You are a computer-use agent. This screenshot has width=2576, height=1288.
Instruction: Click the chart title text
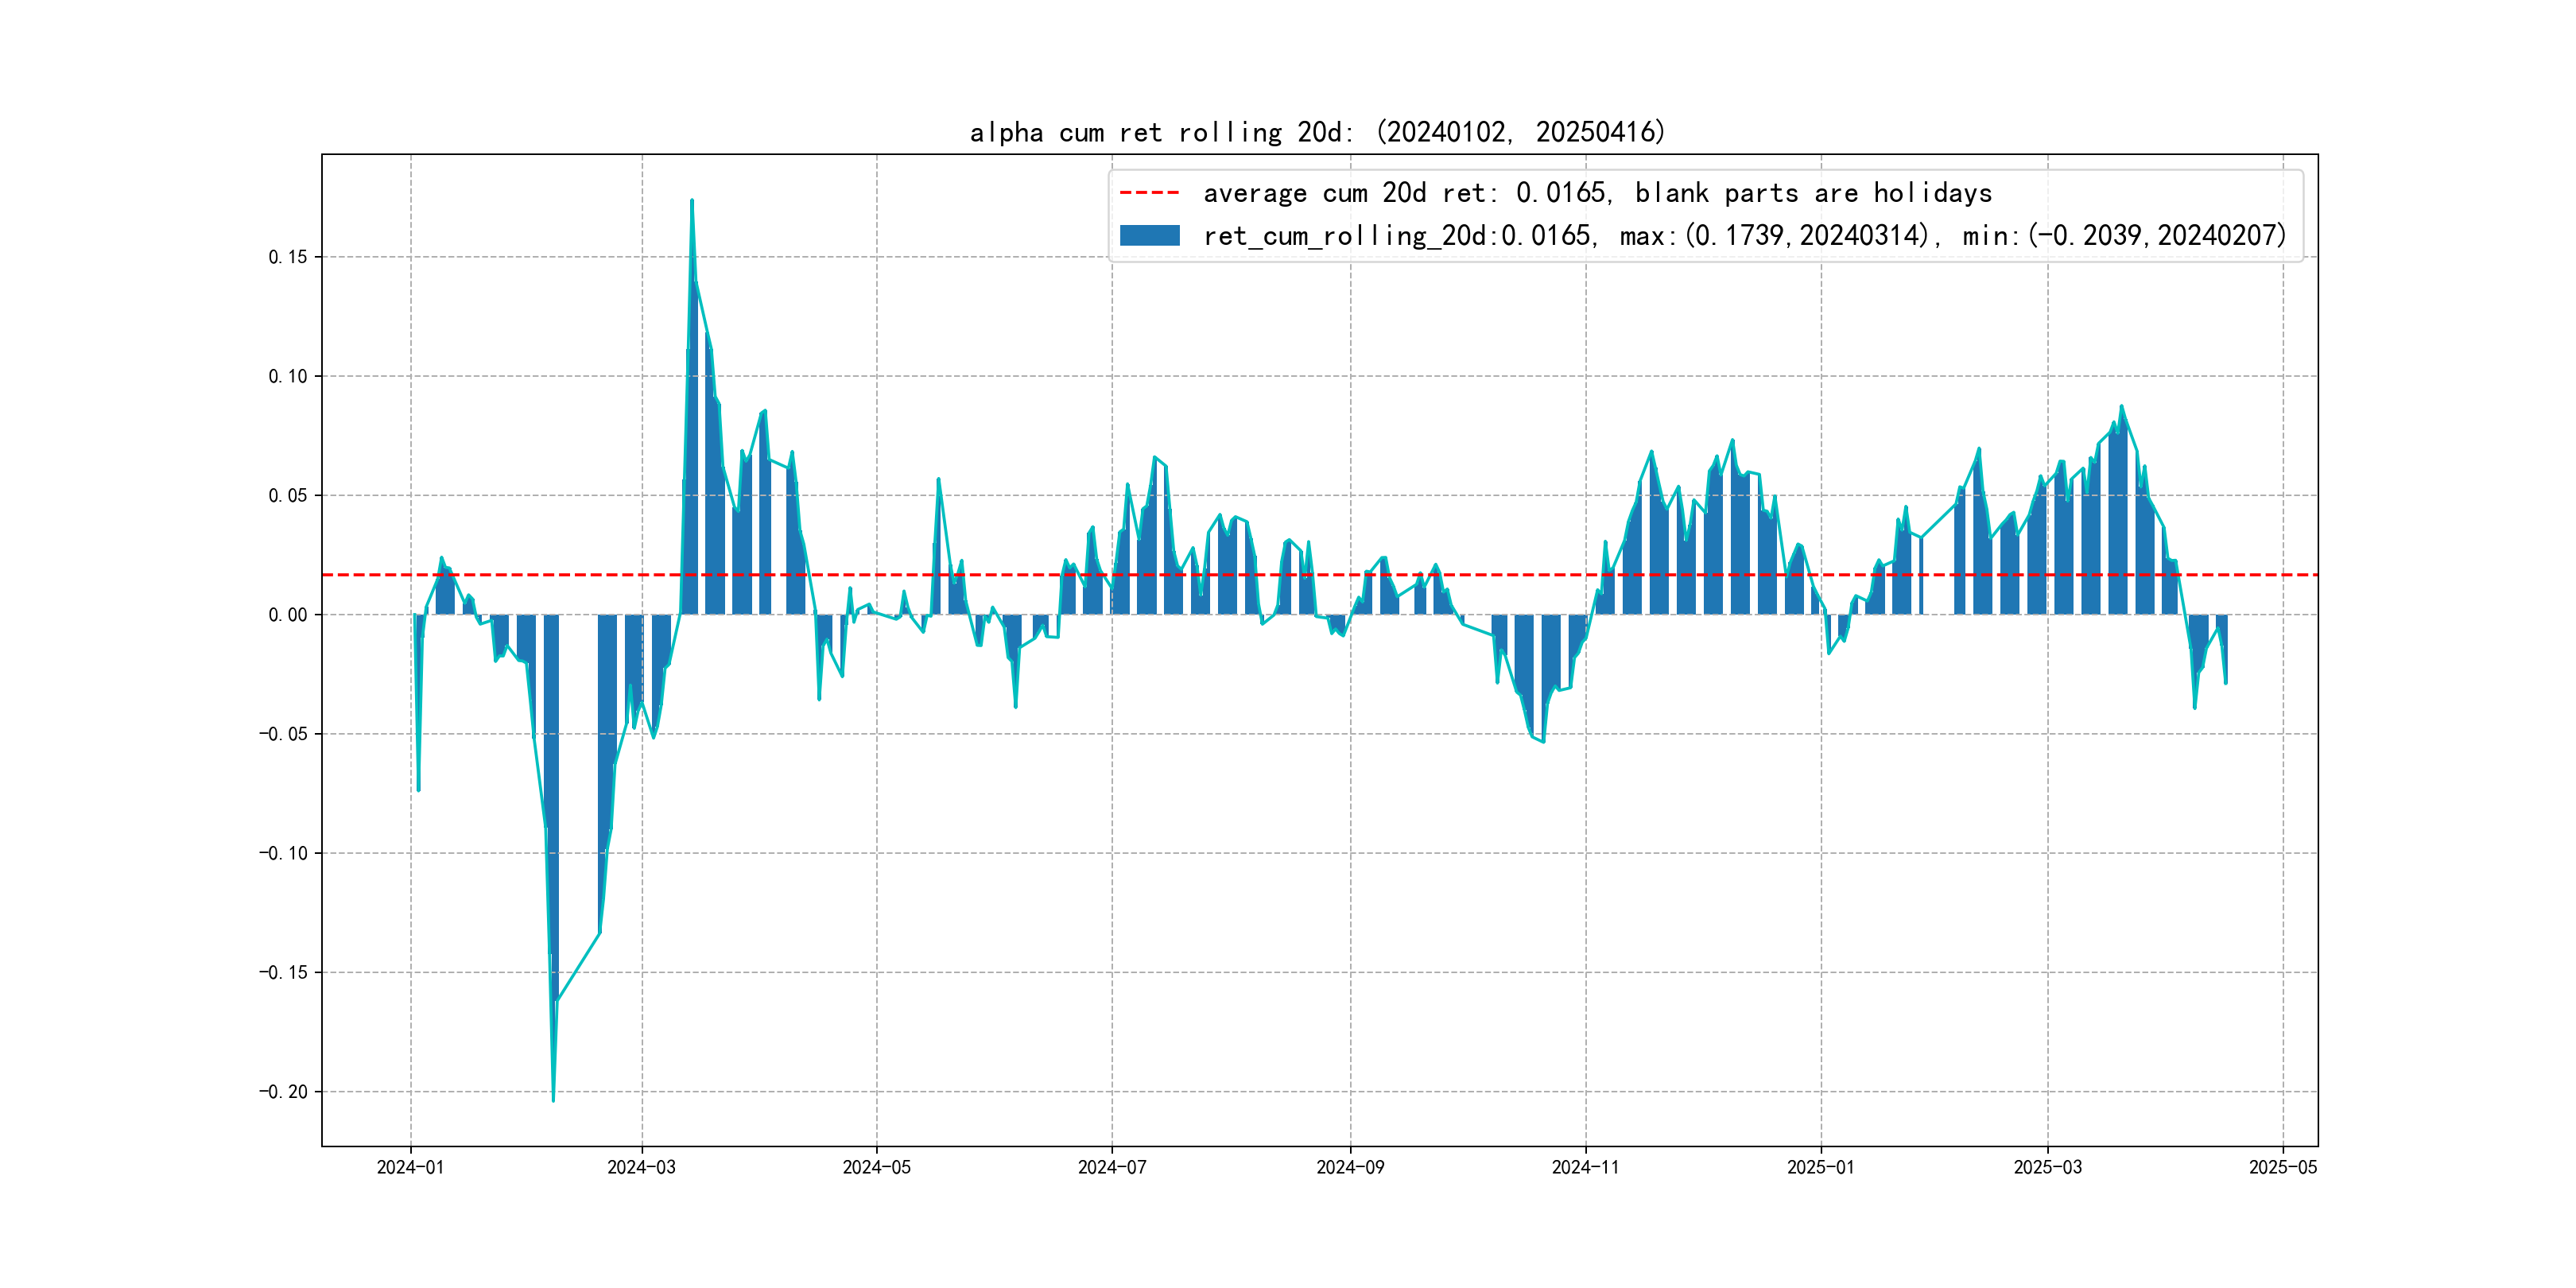[1317, 132]
